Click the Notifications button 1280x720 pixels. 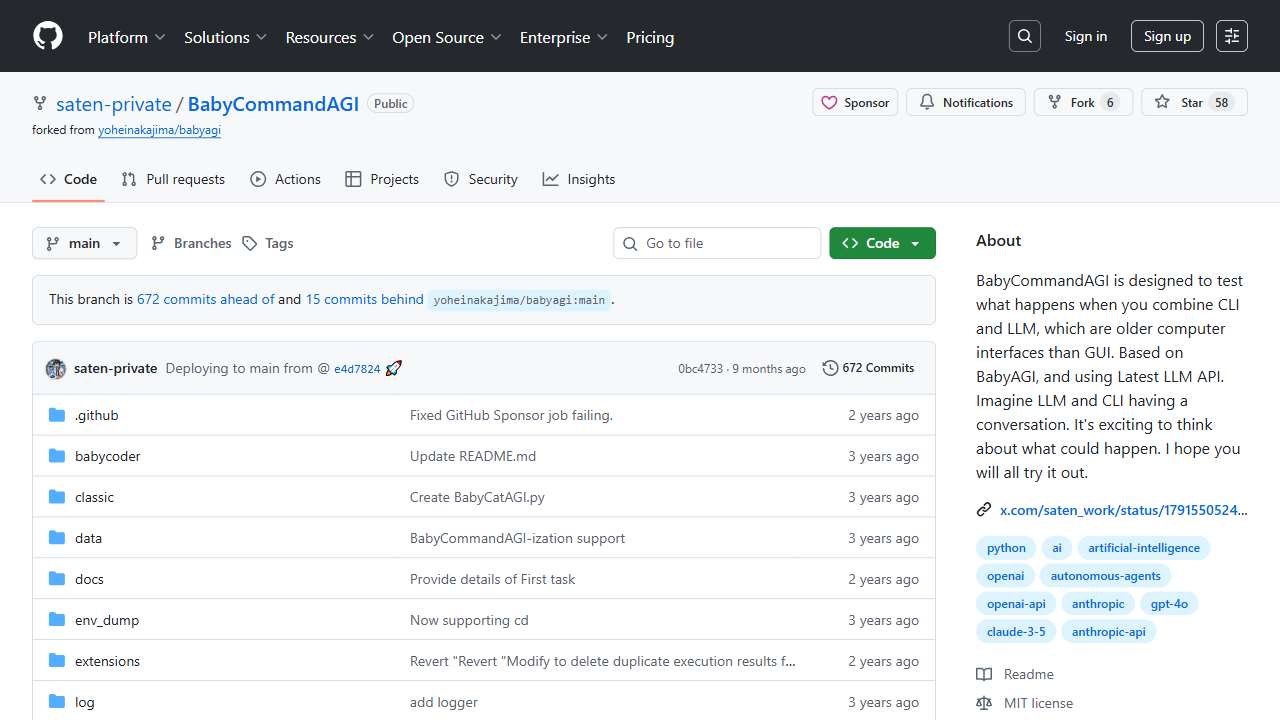tap(966, 103)
